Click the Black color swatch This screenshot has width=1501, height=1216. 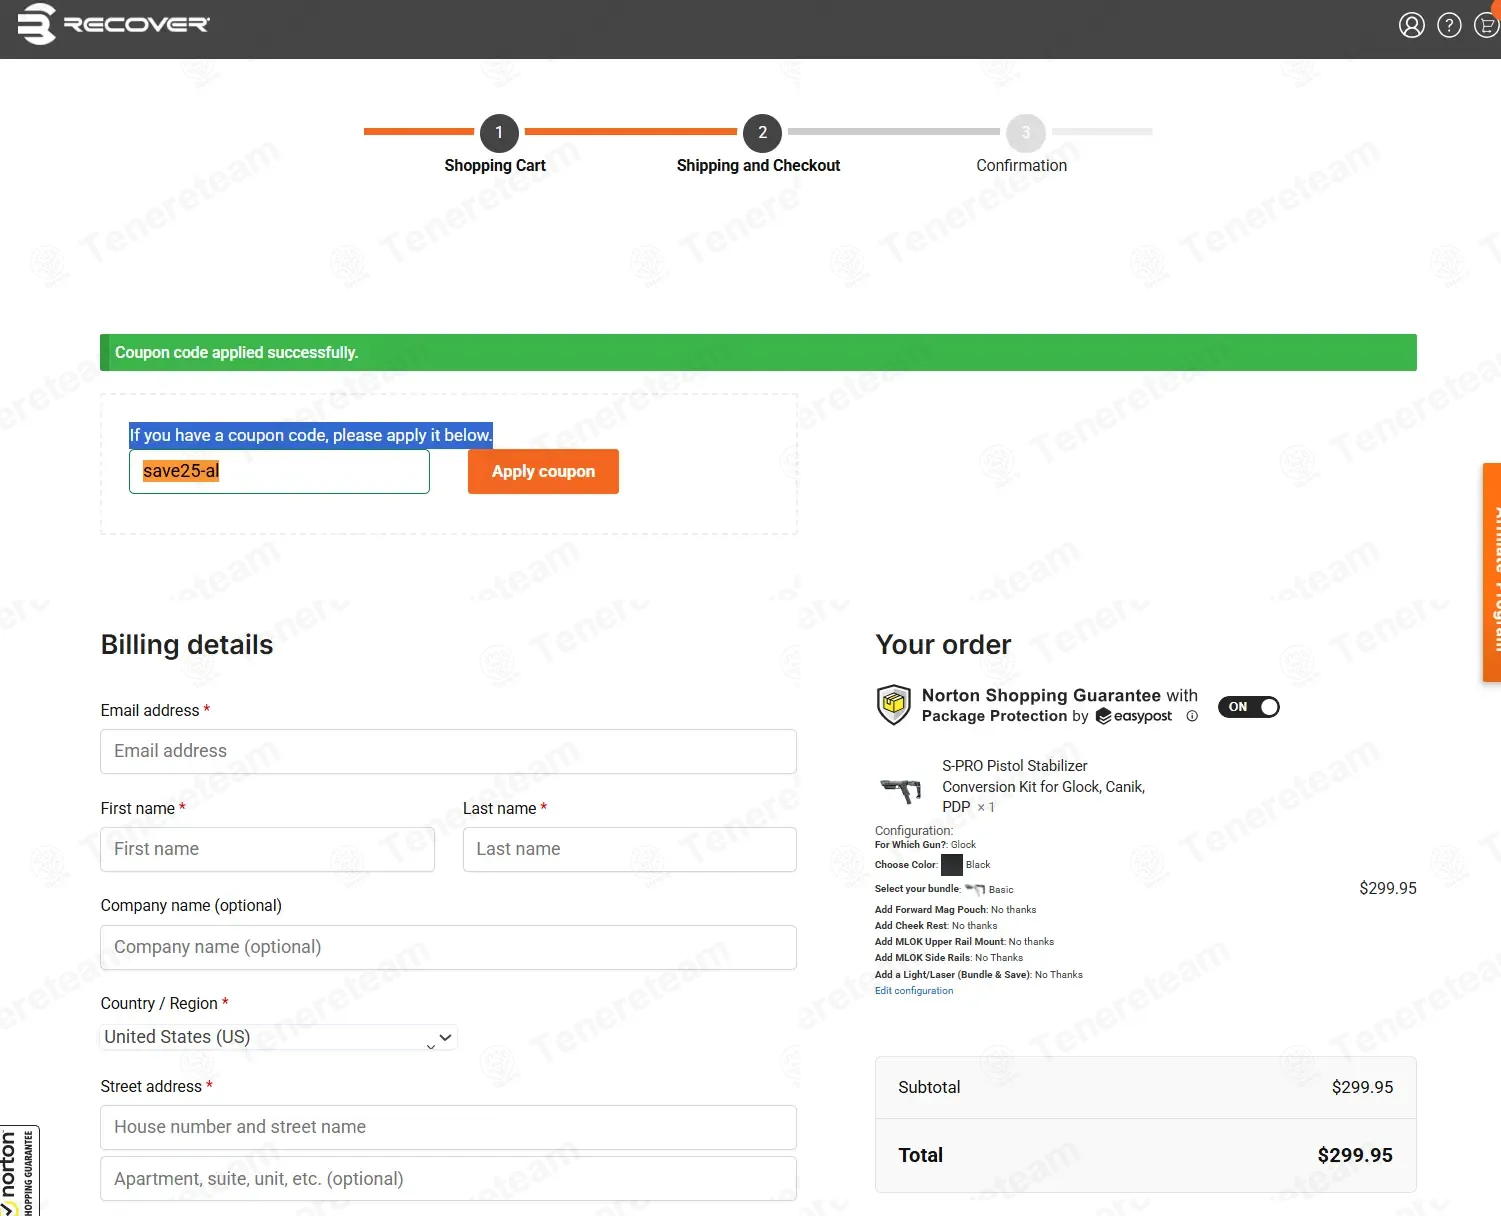click(x=951, y=865)
